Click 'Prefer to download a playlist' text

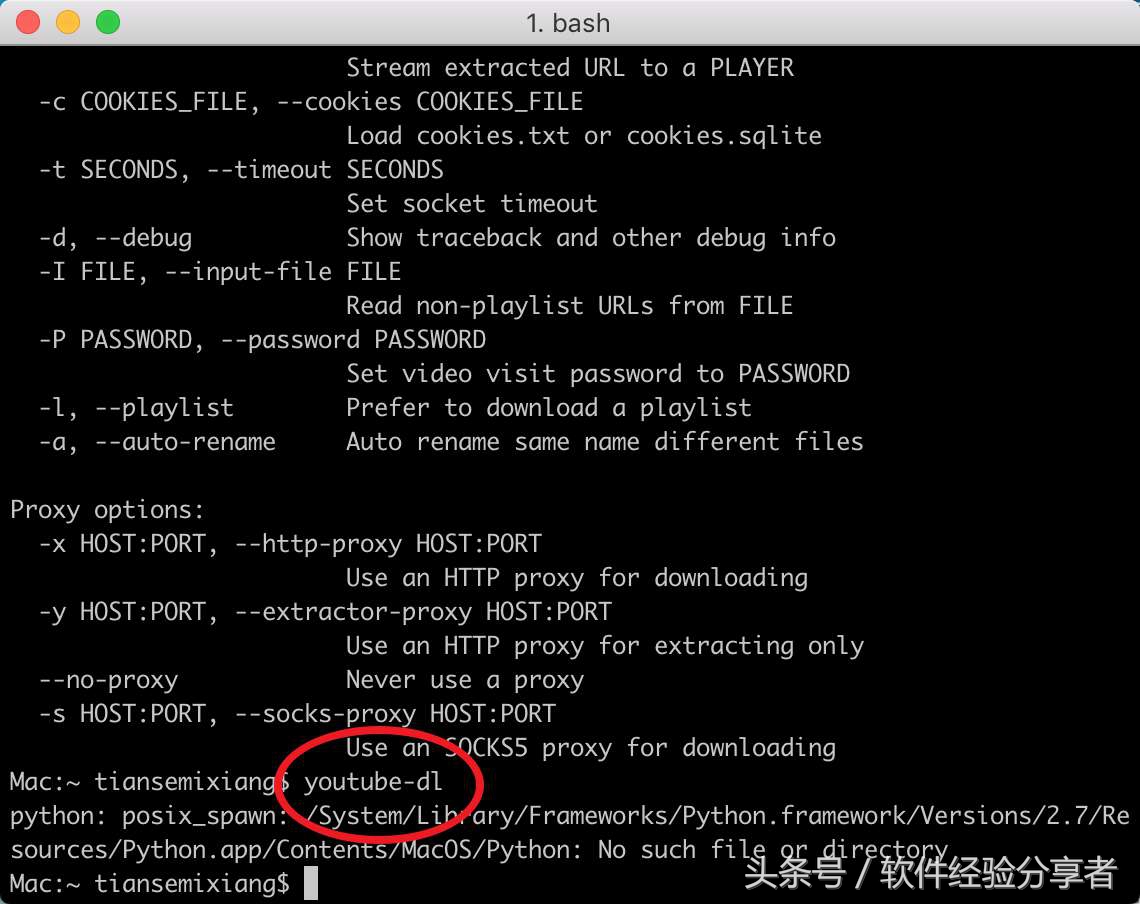(549, 408)
